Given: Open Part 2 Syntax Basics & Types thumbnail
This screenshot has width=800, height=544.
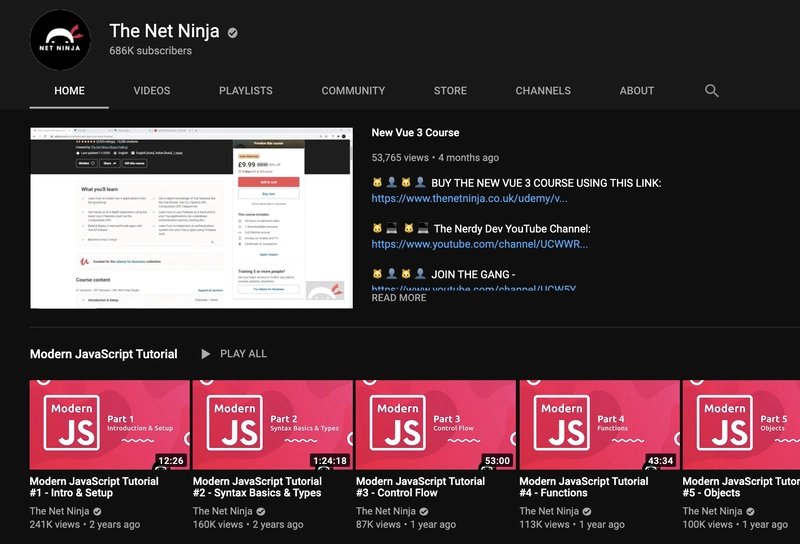Looking at the screenshot, I should (x=272, y=425).
